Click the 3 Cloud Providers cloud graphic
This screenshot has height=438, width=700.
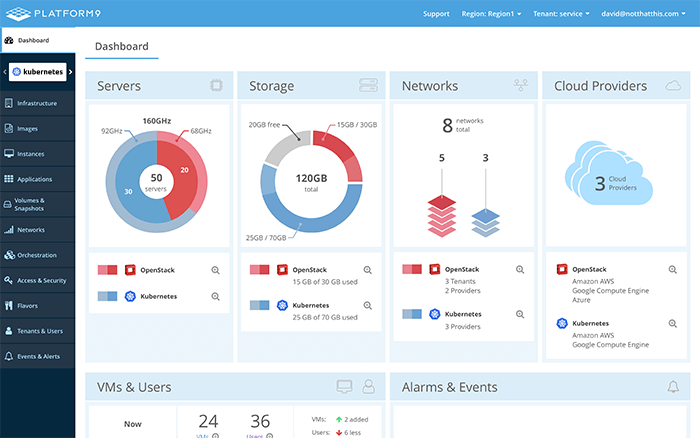click(x=608, y=173)
